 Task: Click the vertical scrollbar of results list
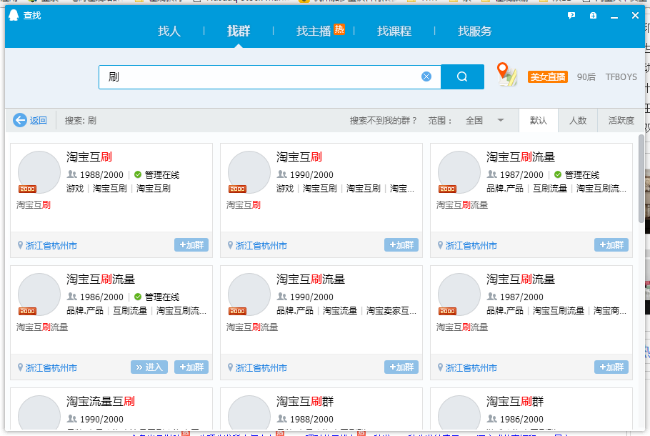coord(641,180)
